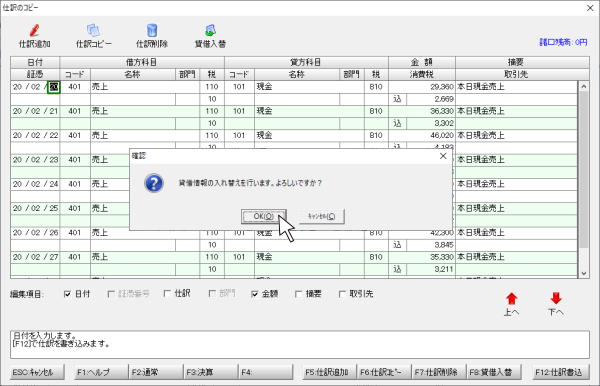The height and width of the screenshot is (386, 600).
Task: Click the 仕訳追加 red pen icon
Action: coord(34,30)
